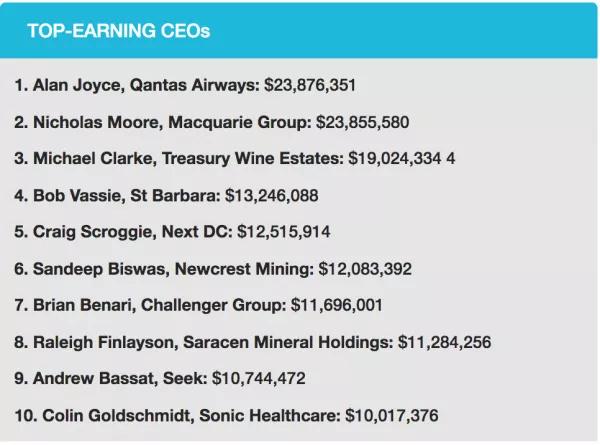This screenshot has width=600, height=445.
Task: Click the $11,284,256 salary amount
Action: coord(445,342)
